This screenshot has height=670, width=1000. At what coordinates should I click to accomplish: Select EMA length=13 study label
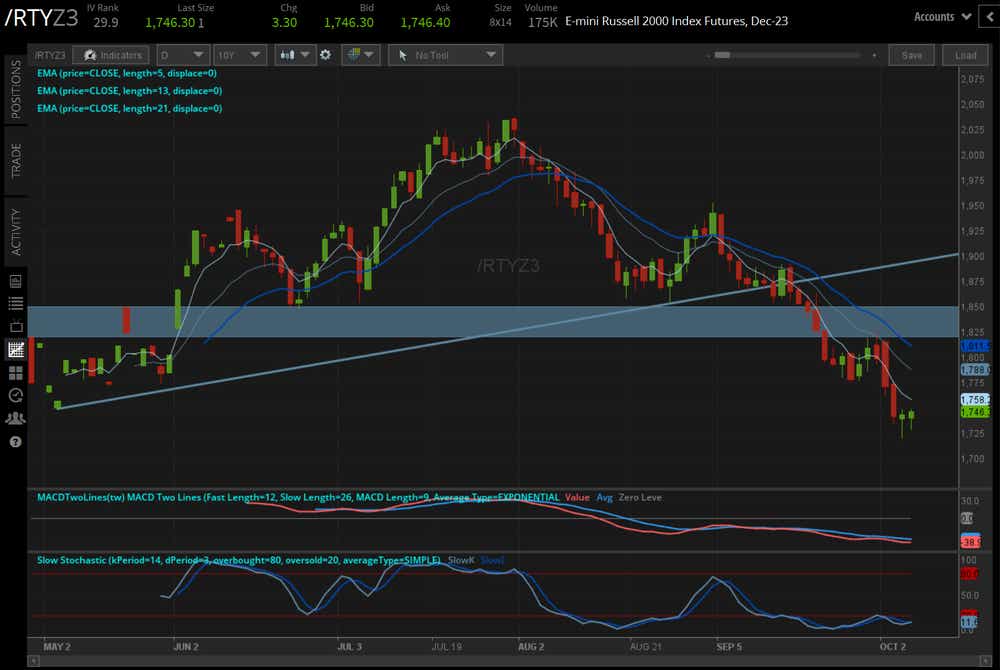point(129,91)
